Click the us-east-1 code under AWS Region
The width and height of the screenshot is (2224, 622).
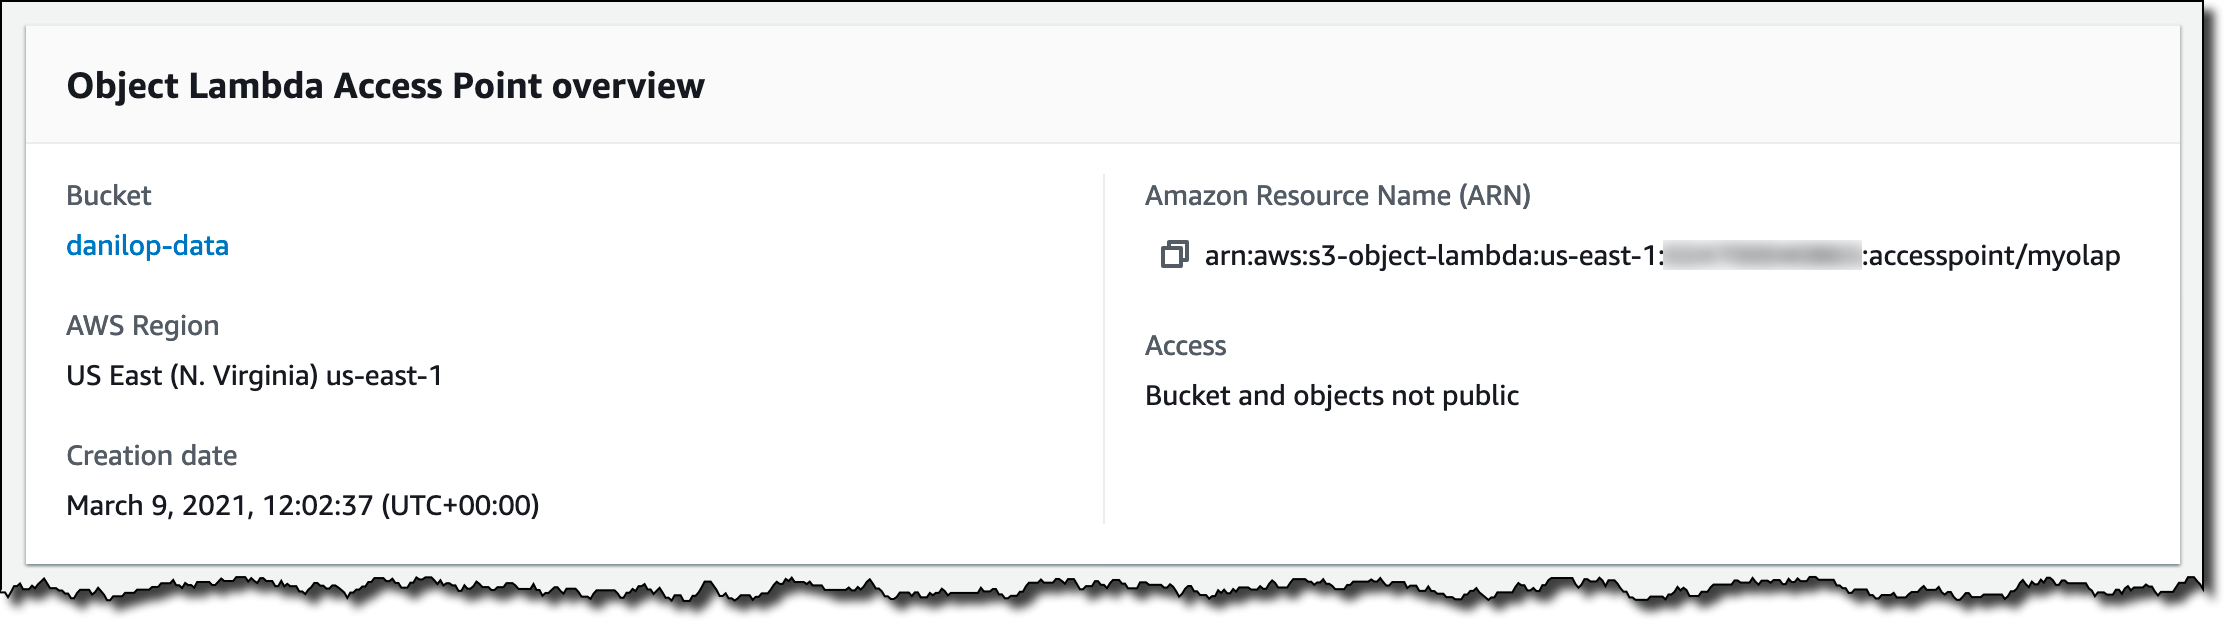(384, 376)
